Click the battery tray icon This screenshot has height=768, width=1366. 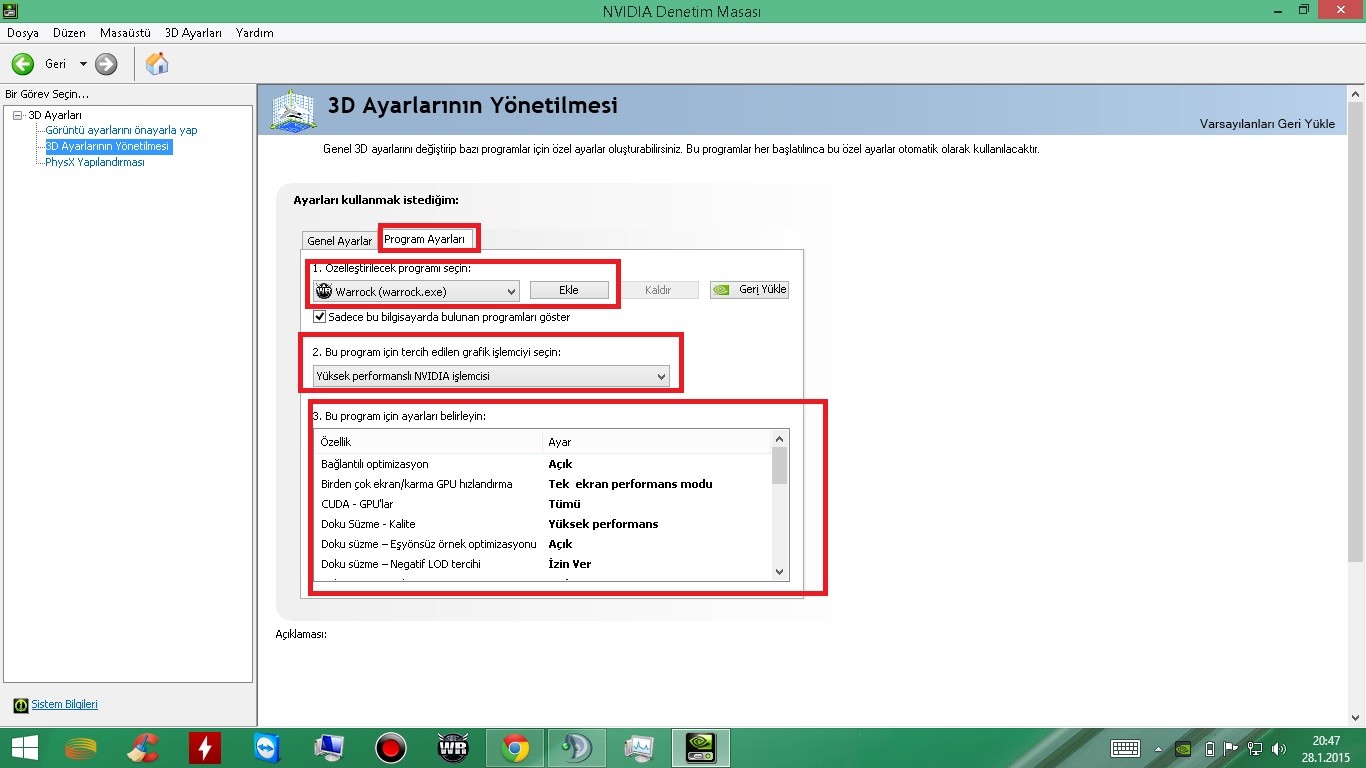pos(1210,748)
